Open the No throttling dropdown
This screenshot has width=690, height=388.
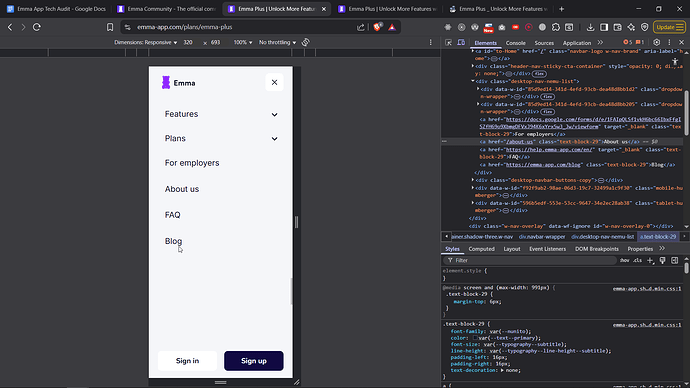(x=277, y=42)
